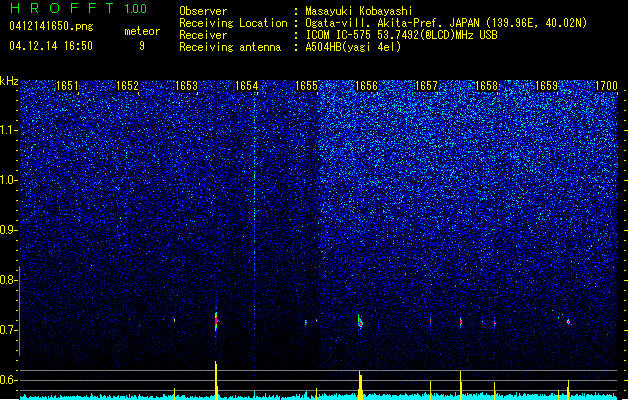Click the tallest yellow intensity spike after 1653
The height and width of the screenshot is (400, 629).
[216, 380]
